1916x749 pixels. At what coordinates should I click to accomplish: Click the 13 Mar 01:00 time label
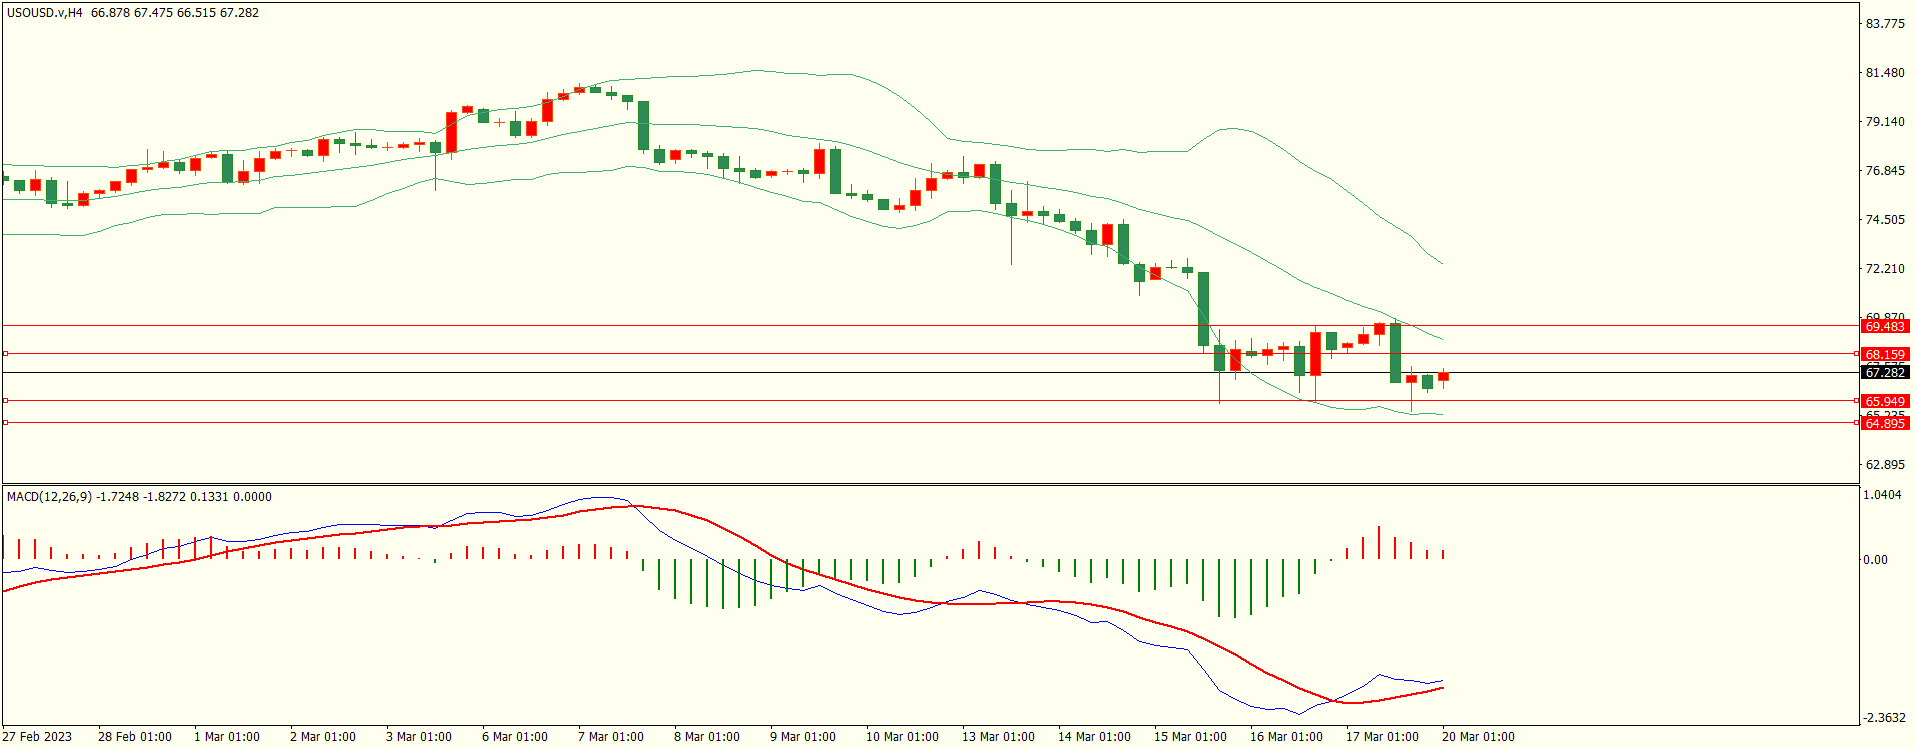point(998,736)
